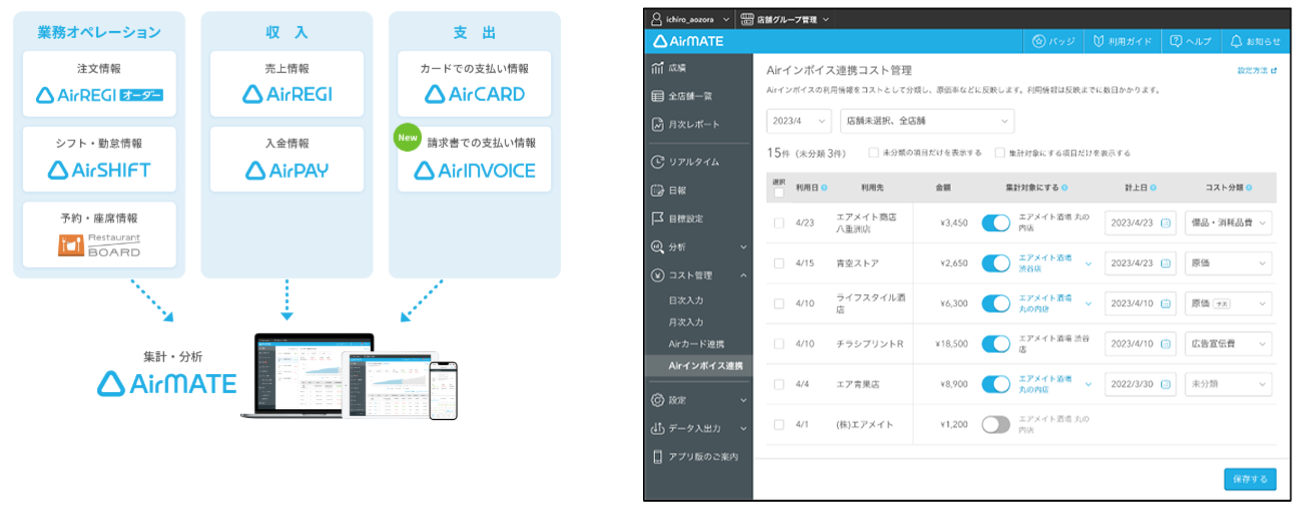
Task: Check 集計対象にする項目だけを表示する checkbox
Action: 1000,153
